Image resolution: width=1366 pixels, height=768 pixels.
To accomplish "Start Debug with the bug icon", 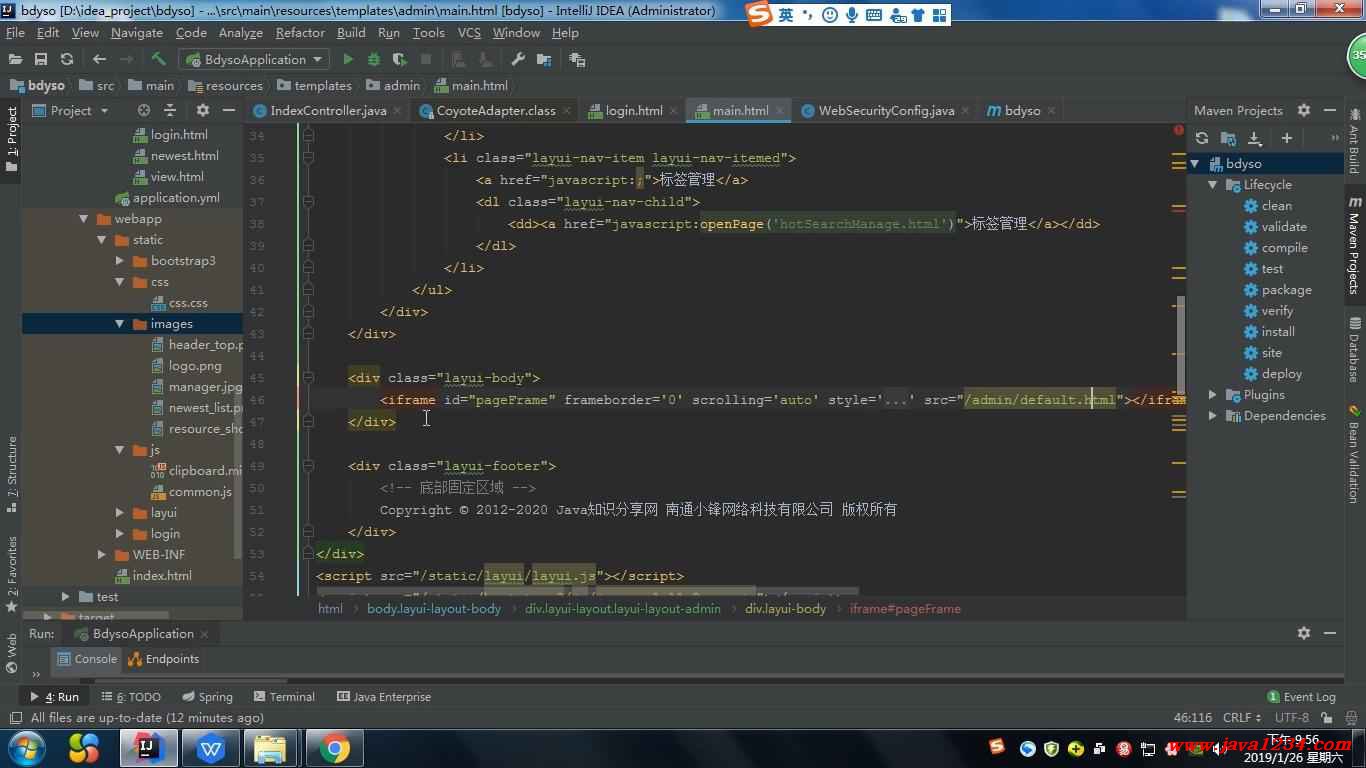I will tap(374, 59).
